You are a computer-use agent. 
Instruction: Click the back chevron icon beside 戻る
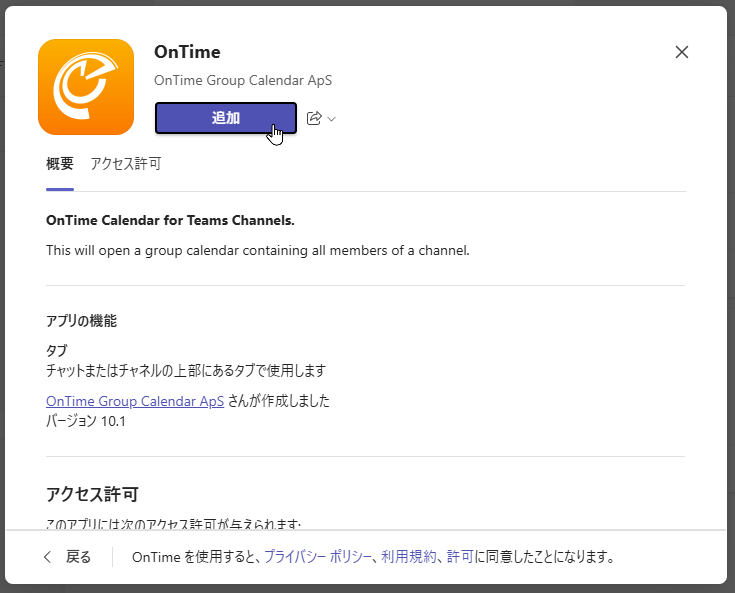pos(47,557)
